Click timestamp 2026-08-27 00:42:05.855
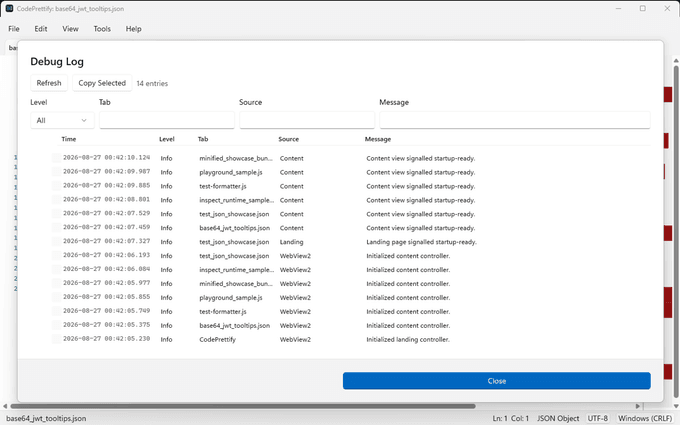This screenshot has height=425, width=680. click(107, 297)
